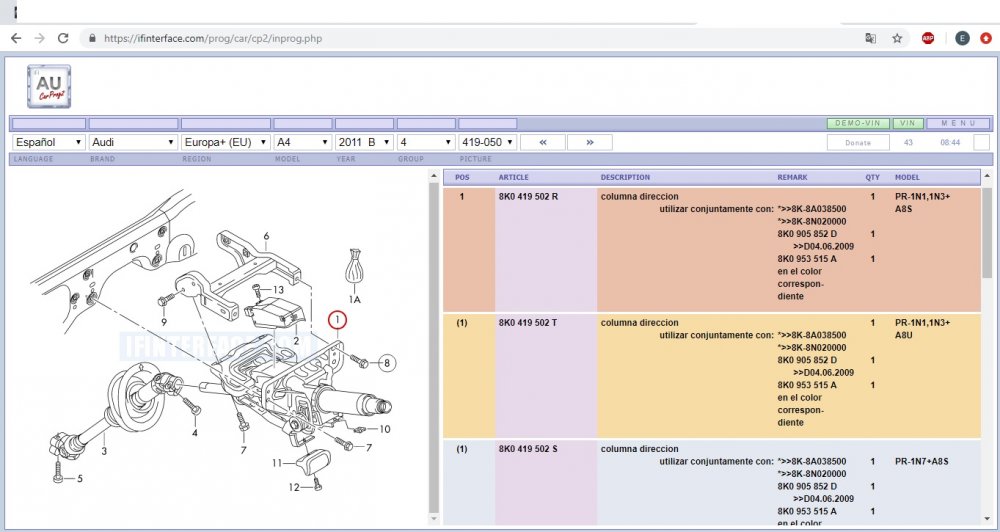Click part number 9 in diagram
Image resolution: width=1000 pixels, height=532 pixels.
(164, 322)
